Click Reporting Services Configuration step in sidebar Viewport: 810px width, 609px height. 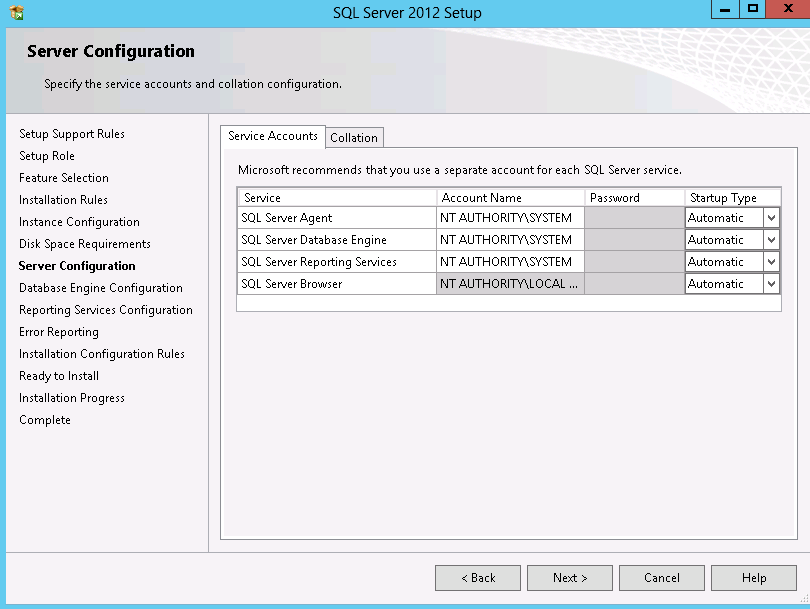click(105, 310)
